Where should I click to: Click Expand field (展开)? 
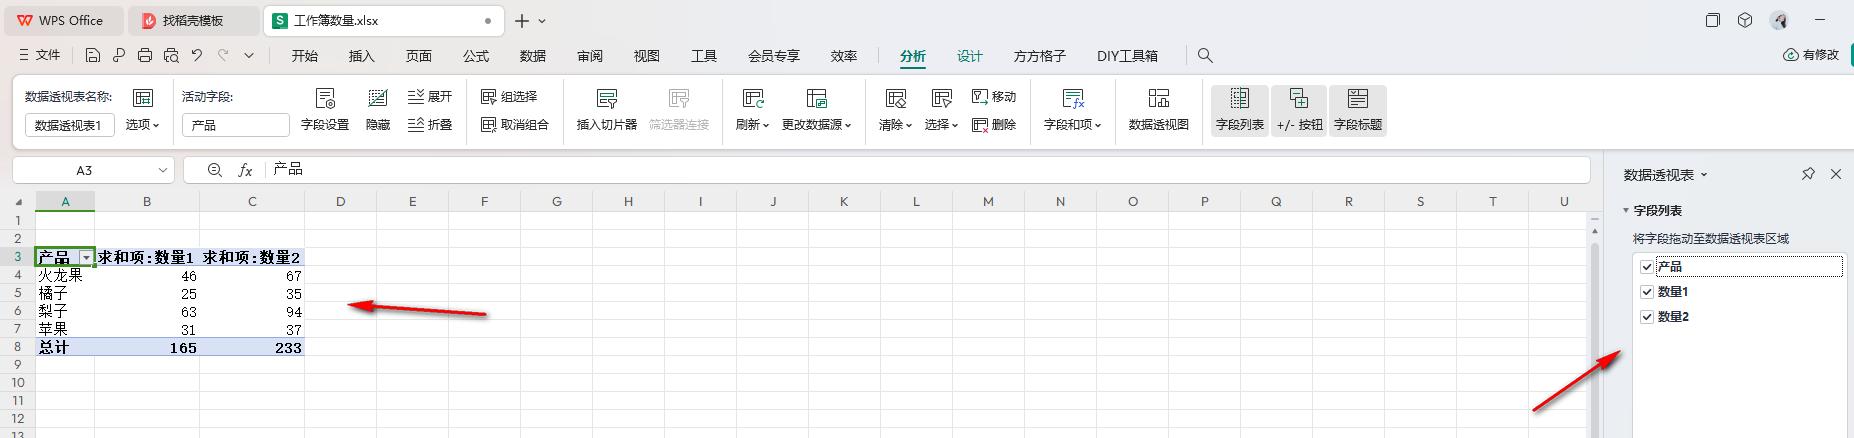(430, 97)
